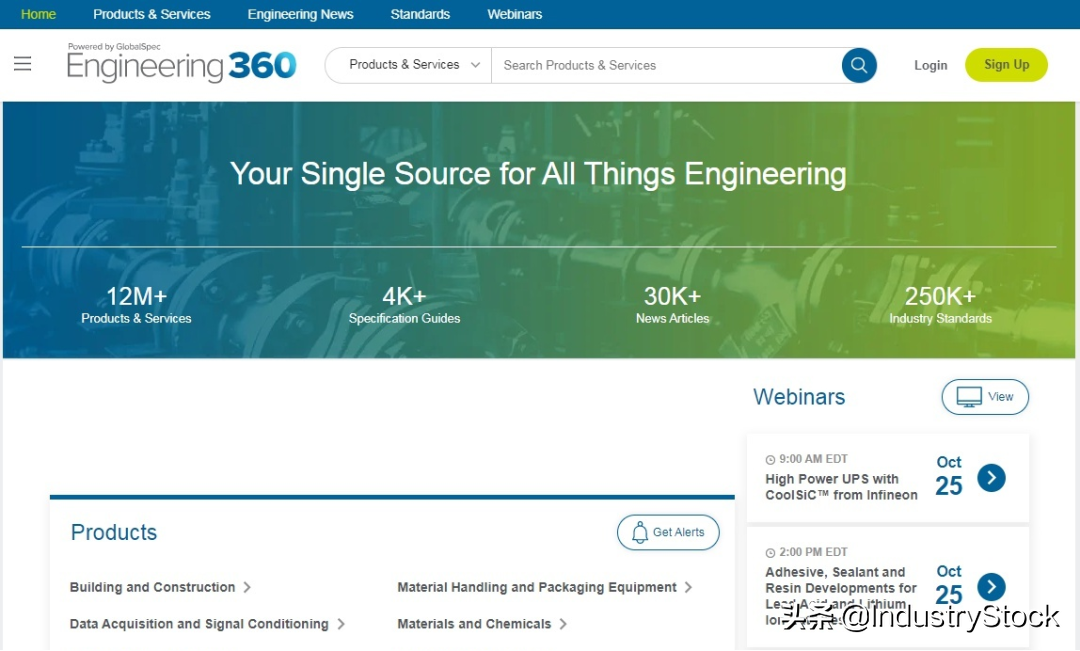Click the Get Alerts button

(668, 533)
